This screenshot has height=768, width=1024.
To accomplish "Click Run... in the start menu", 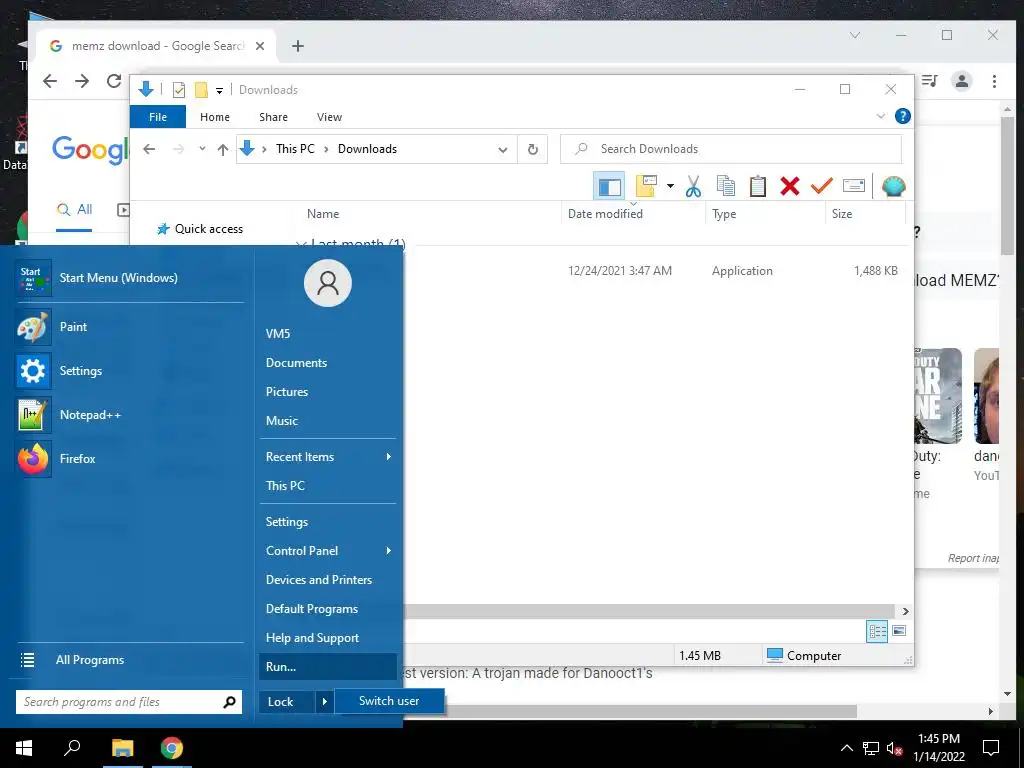I will tap(327, 667).
